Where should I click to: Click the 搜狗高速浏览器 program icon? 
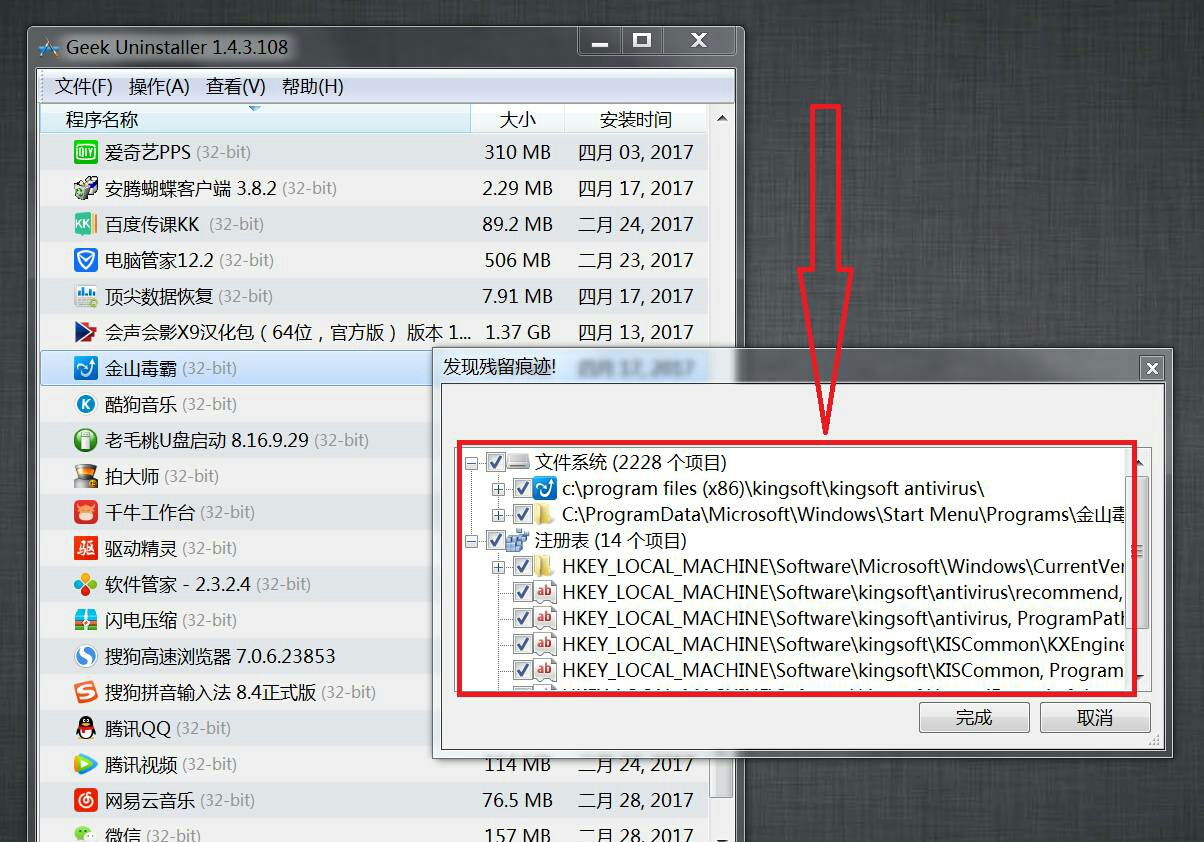86,656
